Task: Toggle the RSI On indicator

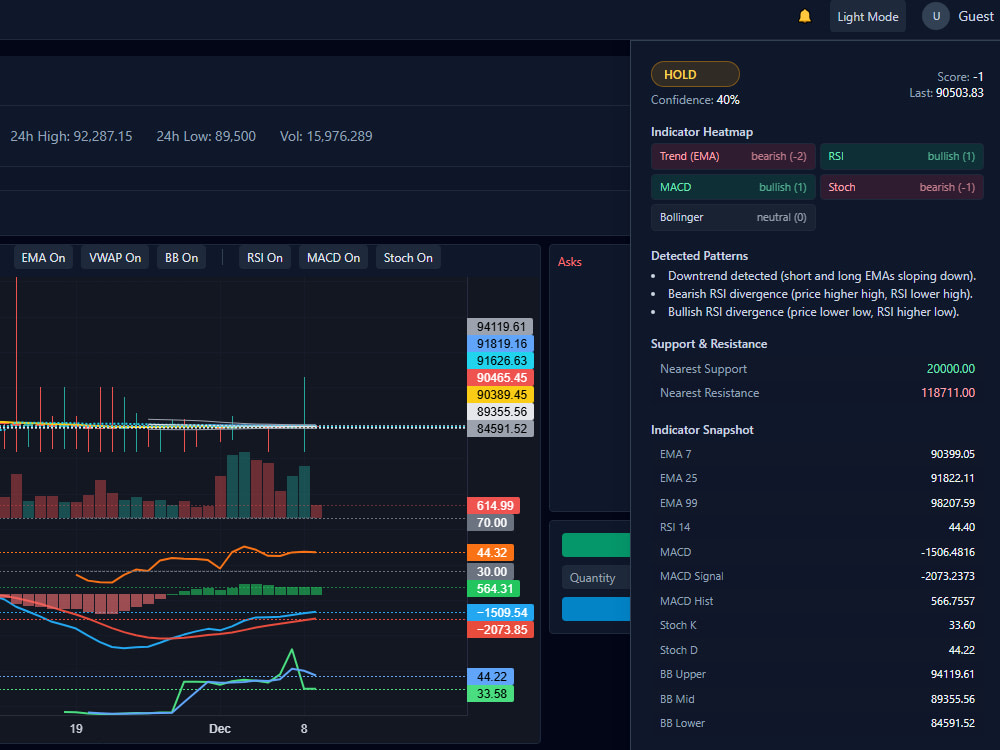Action: pos(265,258)
